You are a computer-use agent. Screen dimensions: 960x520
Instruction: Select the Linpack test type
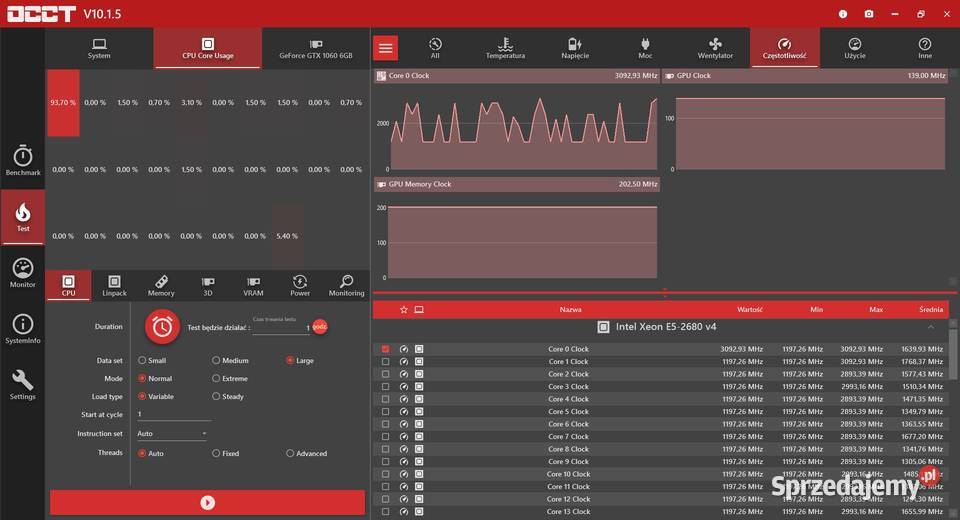[114, 286]
